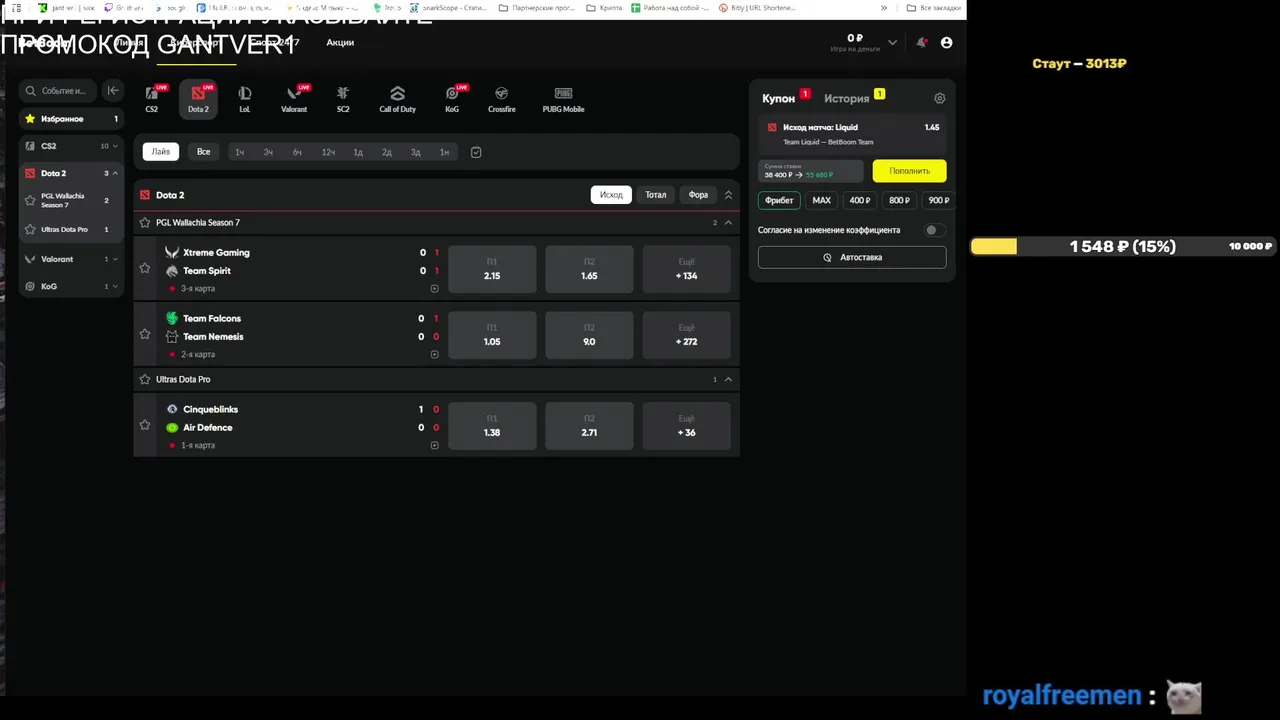Choose the 400 ₽ quick stake
The image size is (1280, 720).
pos(859,200)
